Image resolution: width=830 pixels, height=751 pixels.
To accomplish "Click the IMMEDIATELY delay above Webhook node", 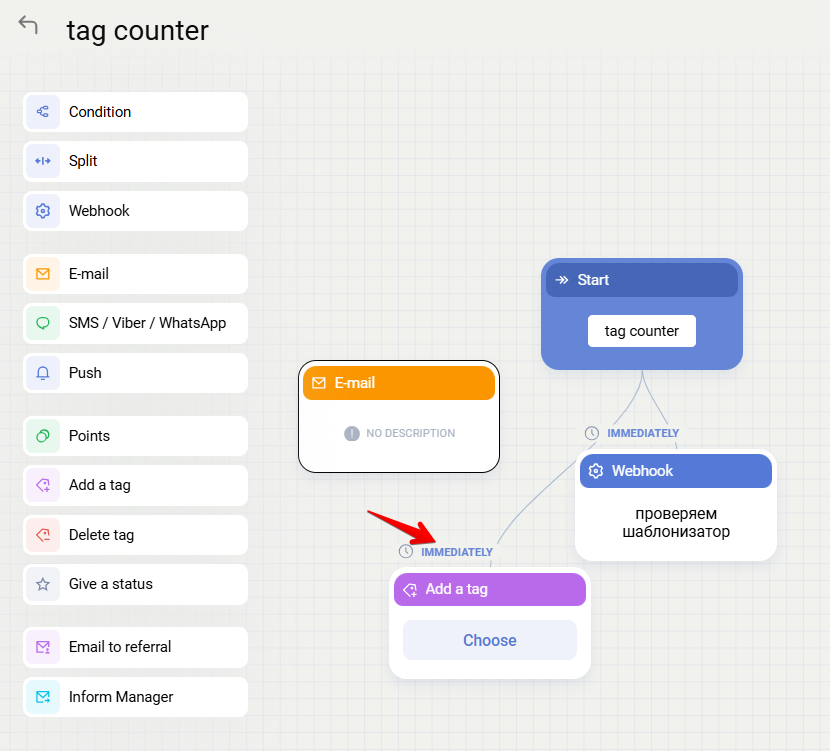I will click(642, 433).
